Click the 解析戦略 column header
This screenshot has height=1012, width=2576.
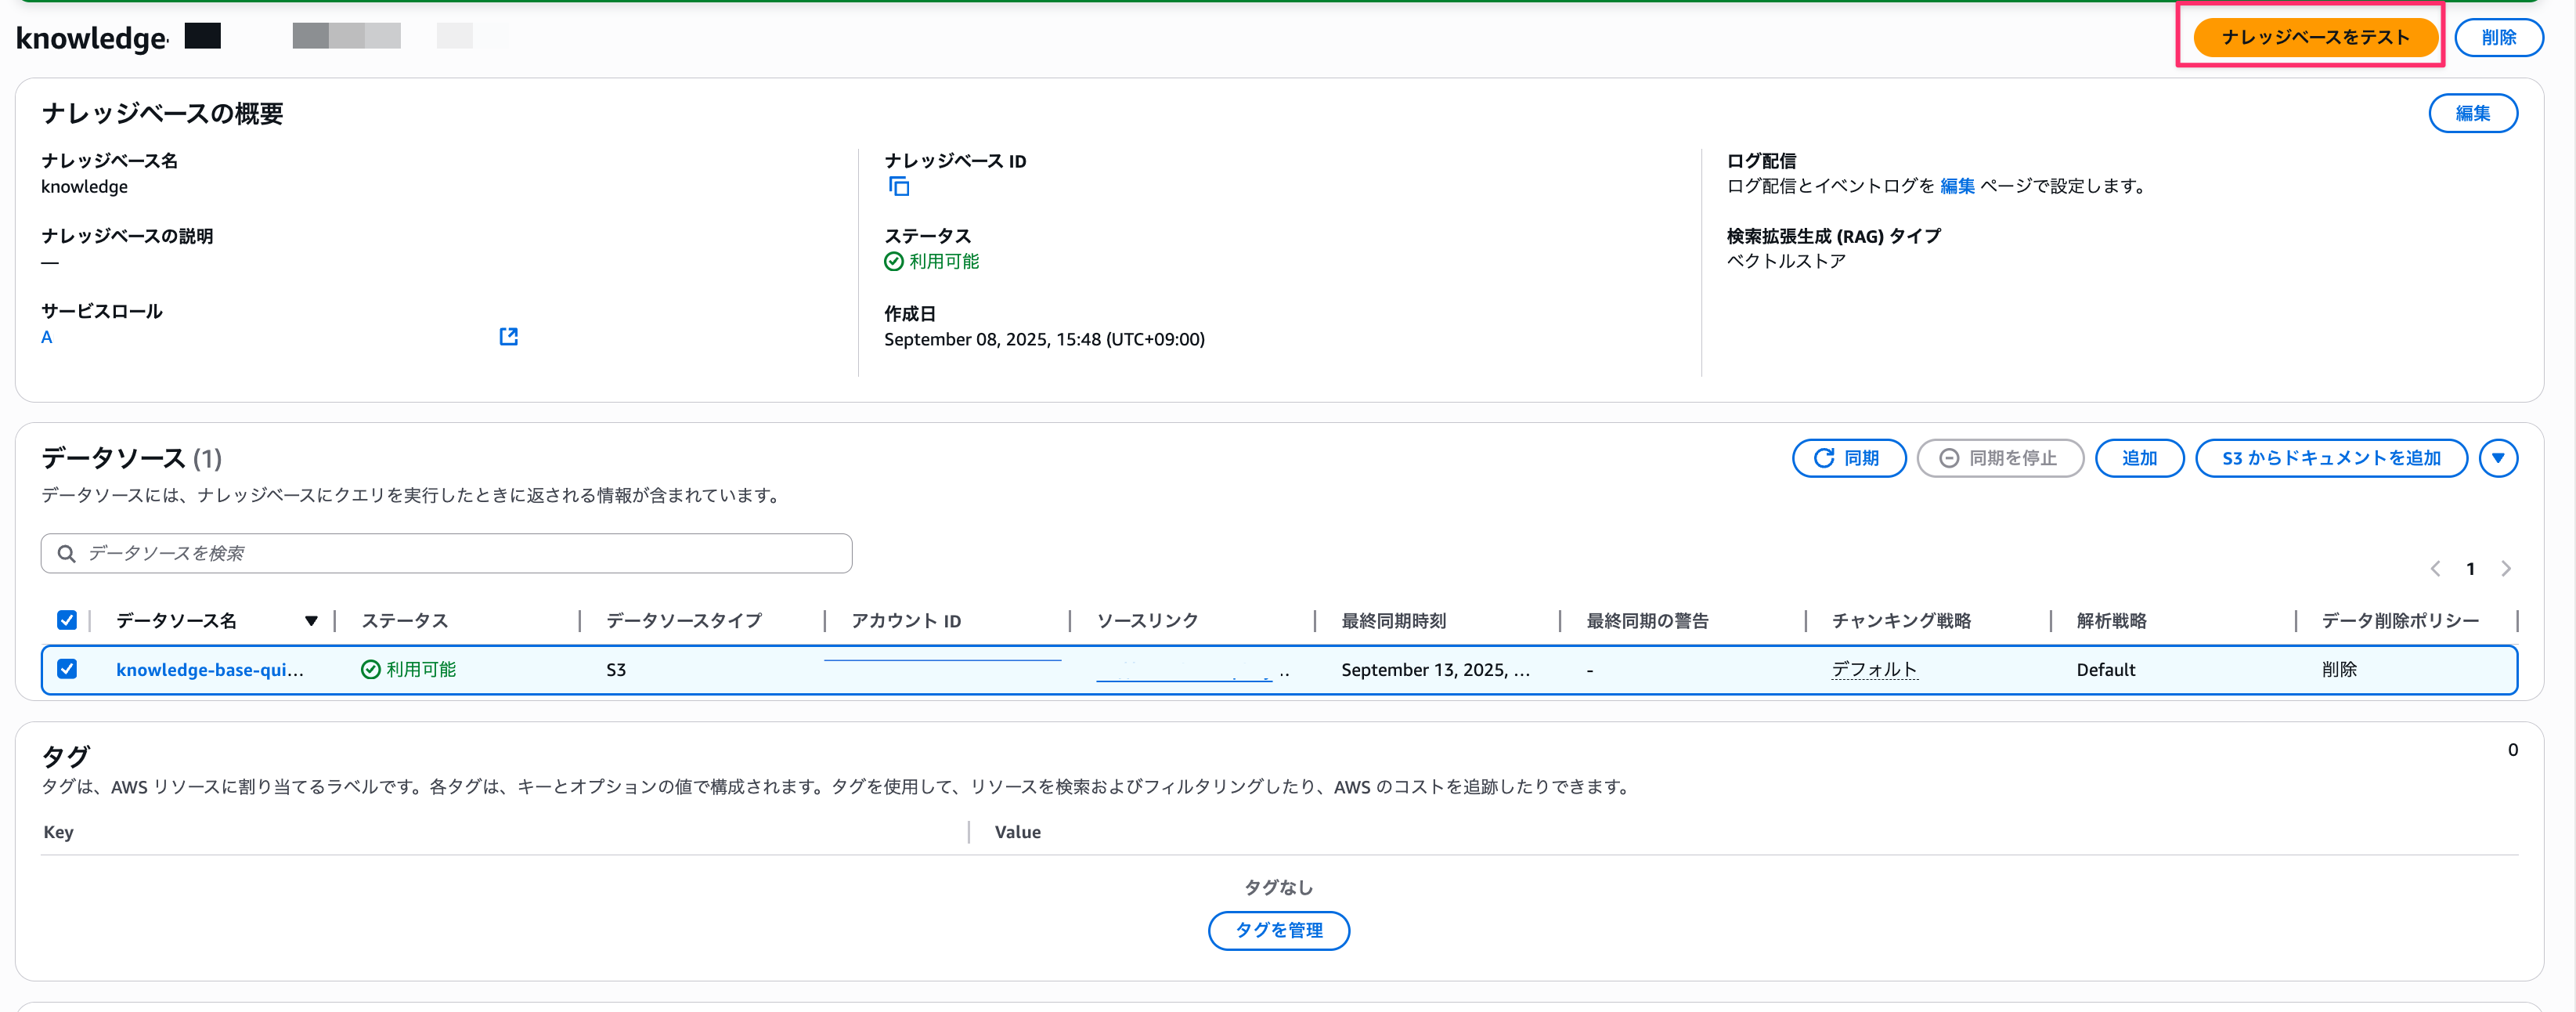tap(2111, 621)
